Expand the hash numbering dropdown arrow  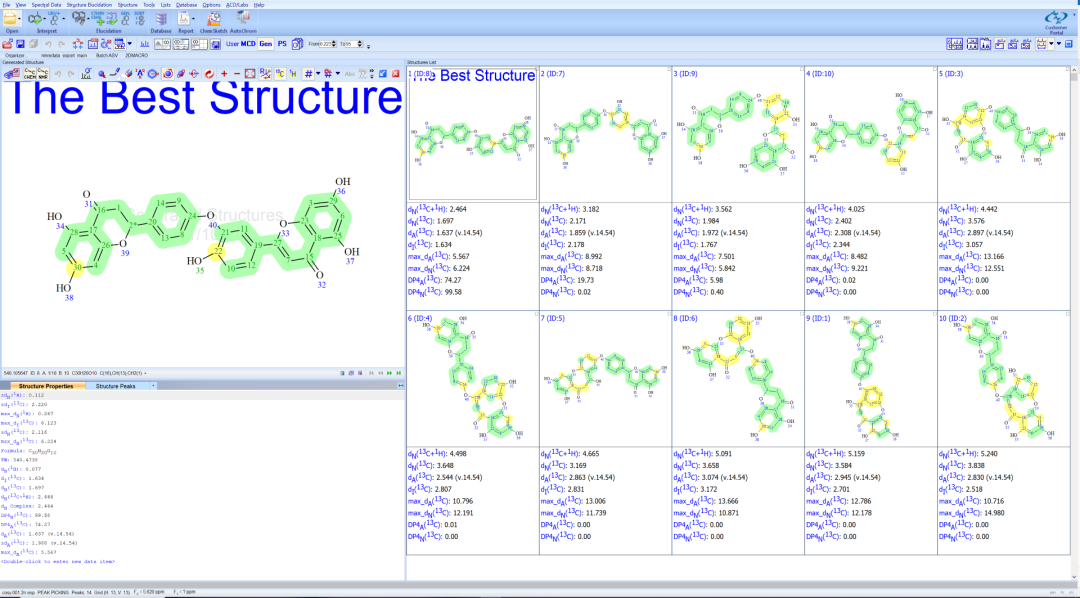point(318,74)
